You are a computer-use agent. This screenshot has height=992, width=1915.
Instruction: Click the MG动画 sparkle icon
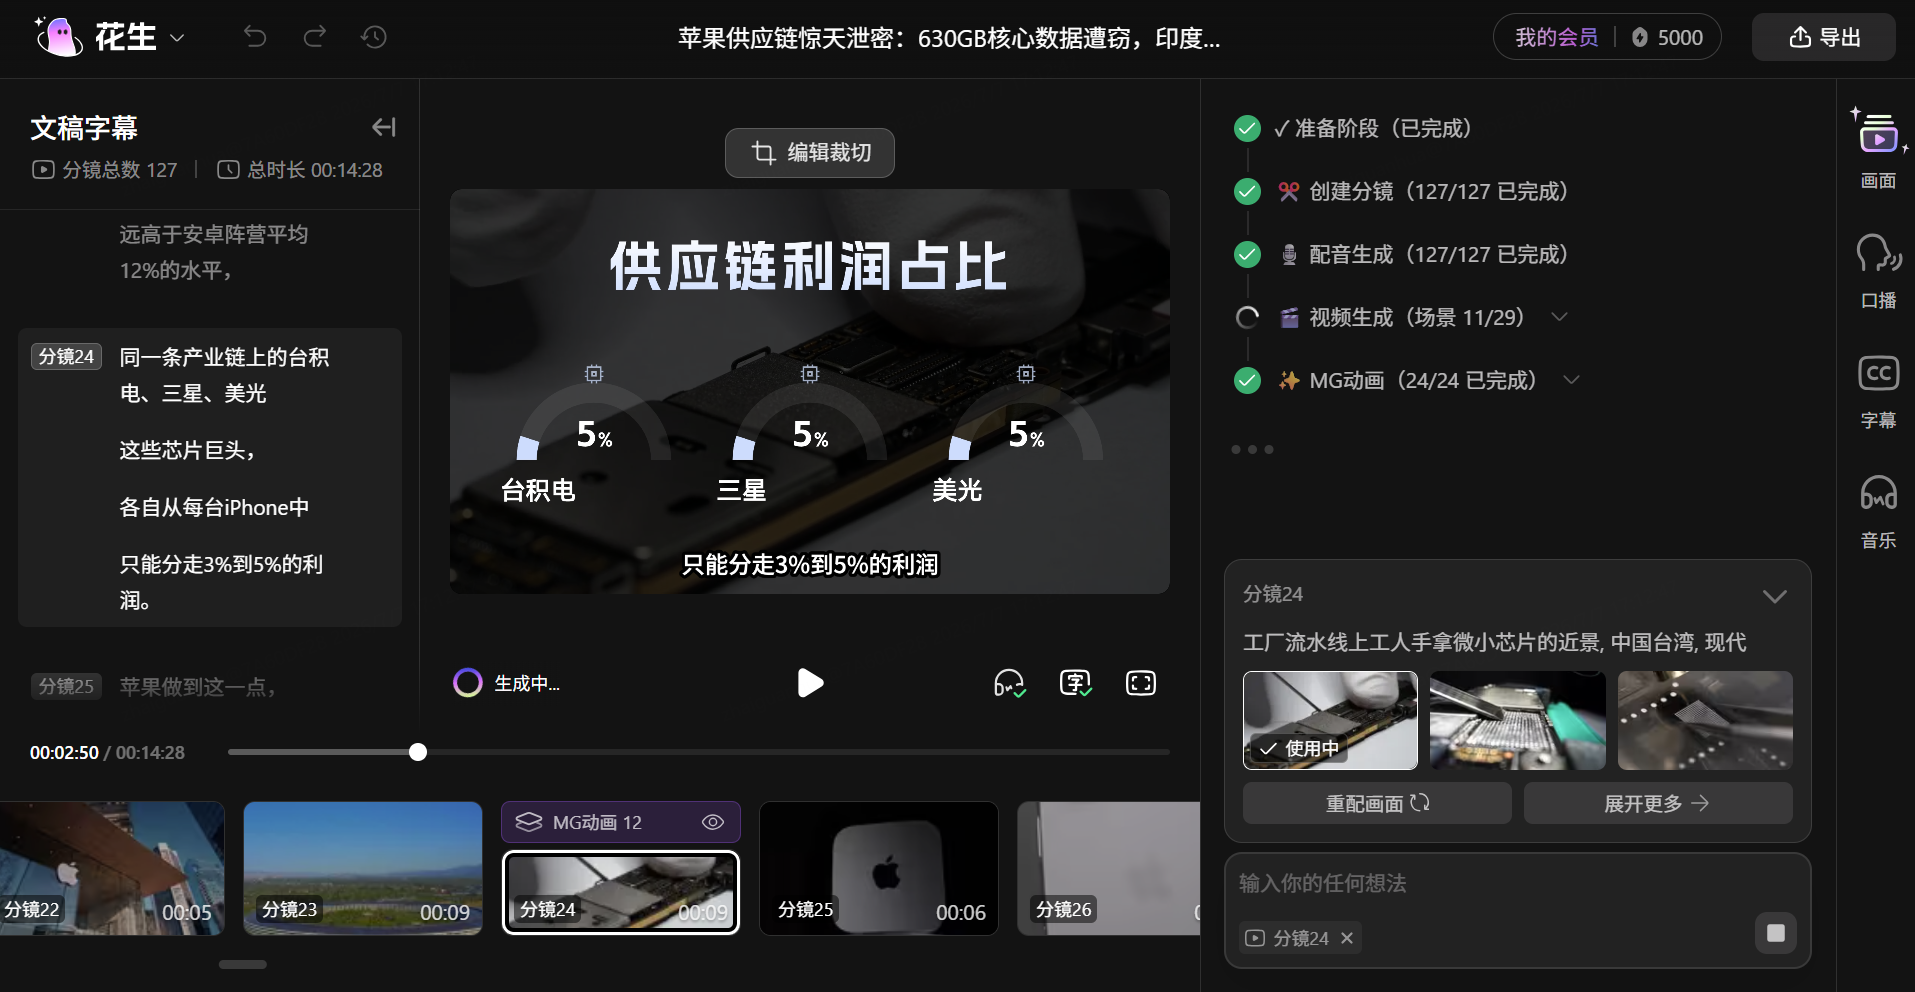(x=1289, y=380)
